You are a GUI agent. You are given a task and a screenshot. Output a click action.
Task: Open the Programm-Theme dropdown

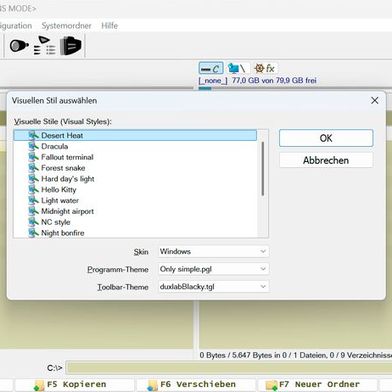click(x=213, y=269)
